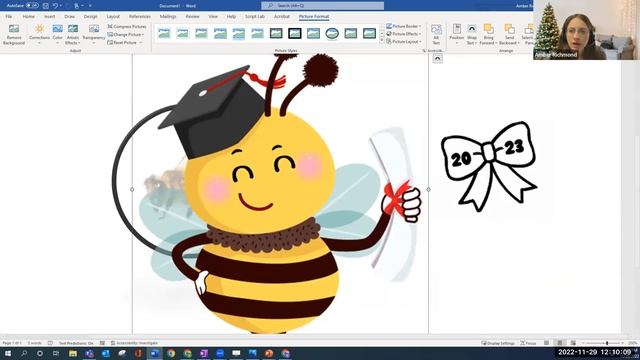Open Task View from taskbar

56,353
